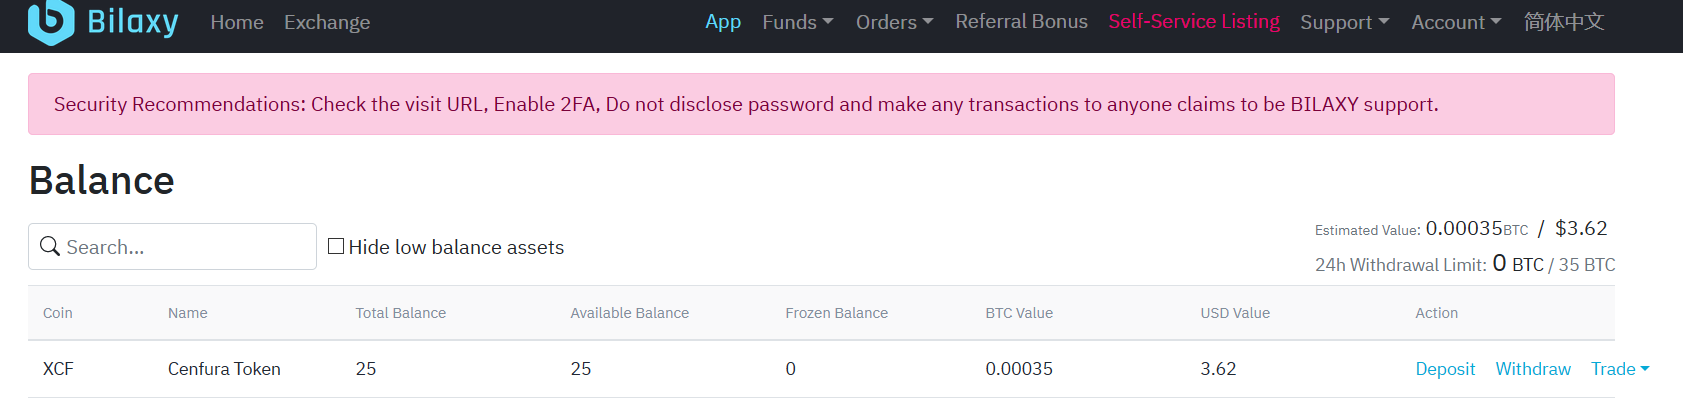Screen dimensions: 1683x416
Task: Click the Bilaxy brand name text
Action: [133, 22]
